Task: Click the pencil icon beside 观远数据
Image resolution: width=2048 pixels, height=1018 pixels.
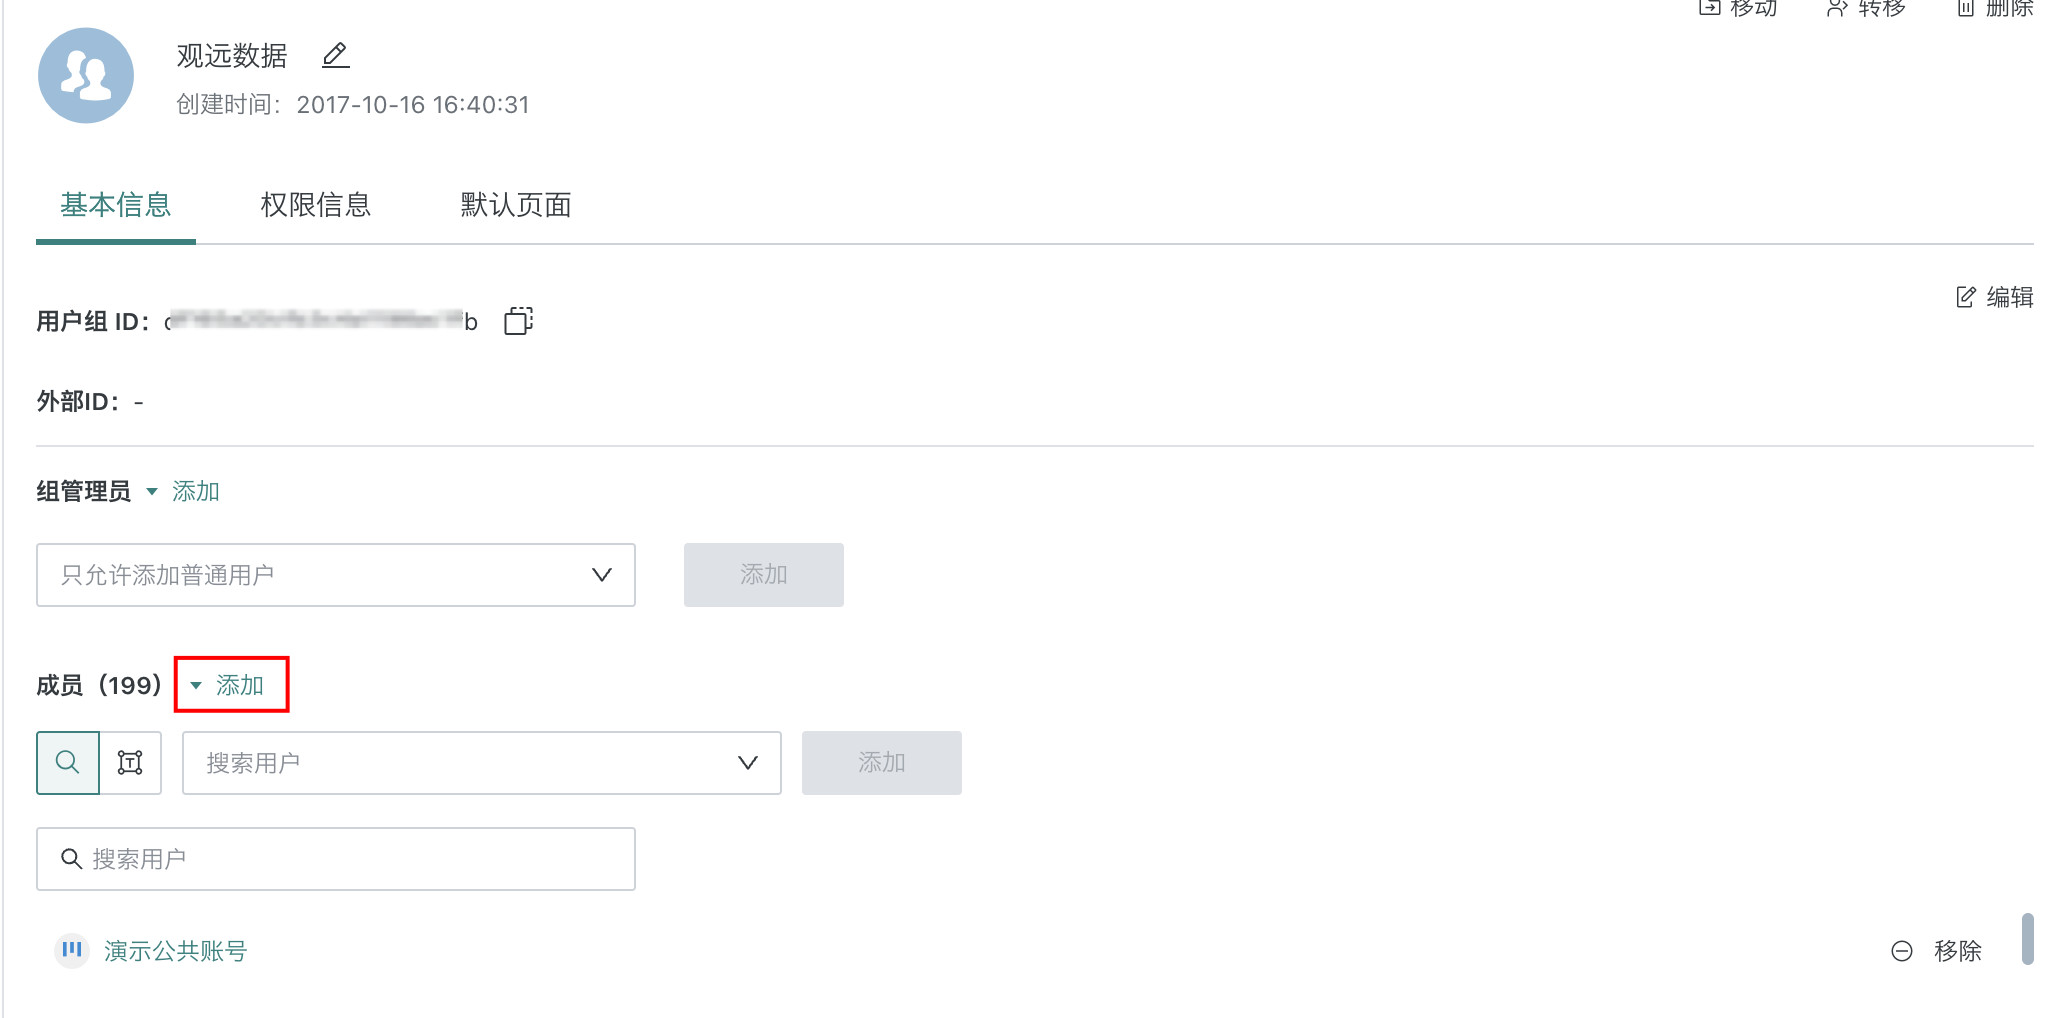Action: pyautogui.click(x=335, y=55)
